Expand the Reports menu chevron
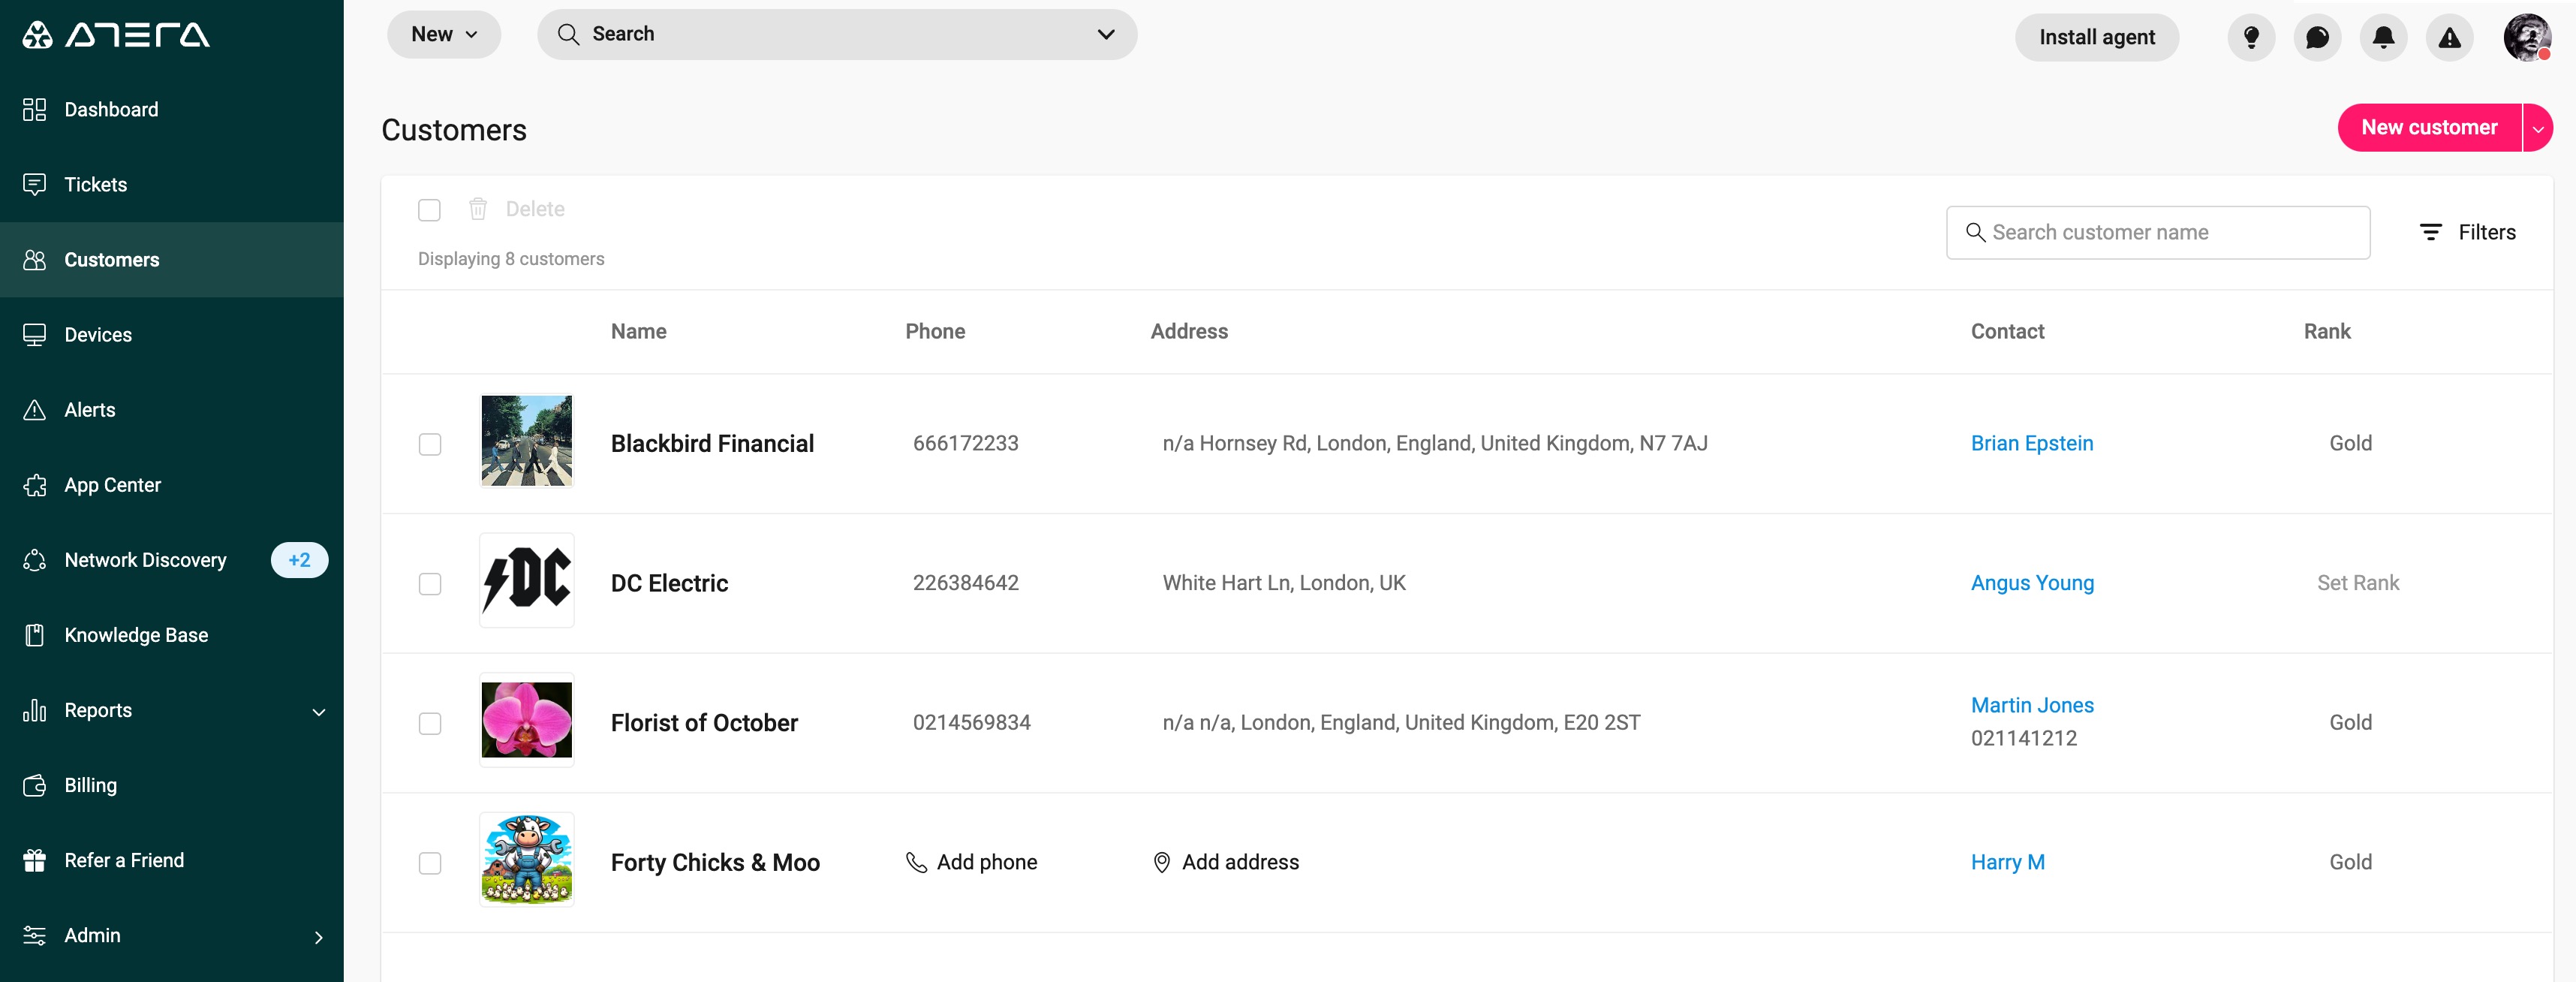Screen dimensions: 2576x982 tap(318, 712)
